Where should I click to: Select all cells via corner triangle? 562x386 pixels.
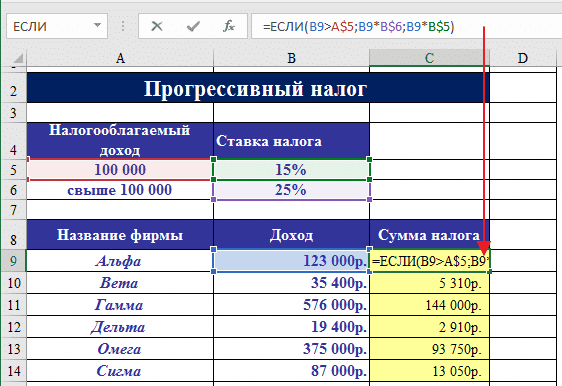coord(17,58)
